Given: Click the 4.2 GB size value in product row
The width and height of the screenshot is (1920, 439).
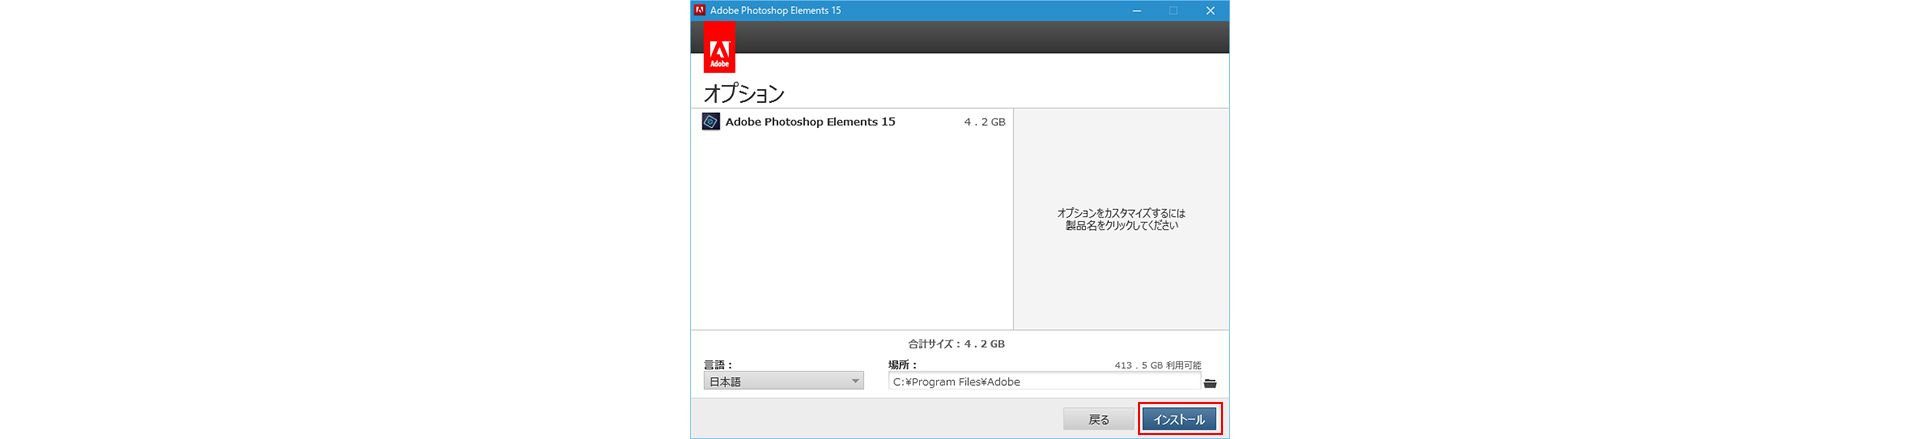Looking at the screenshot, I should pyautogui.click(x=984, y=122).
